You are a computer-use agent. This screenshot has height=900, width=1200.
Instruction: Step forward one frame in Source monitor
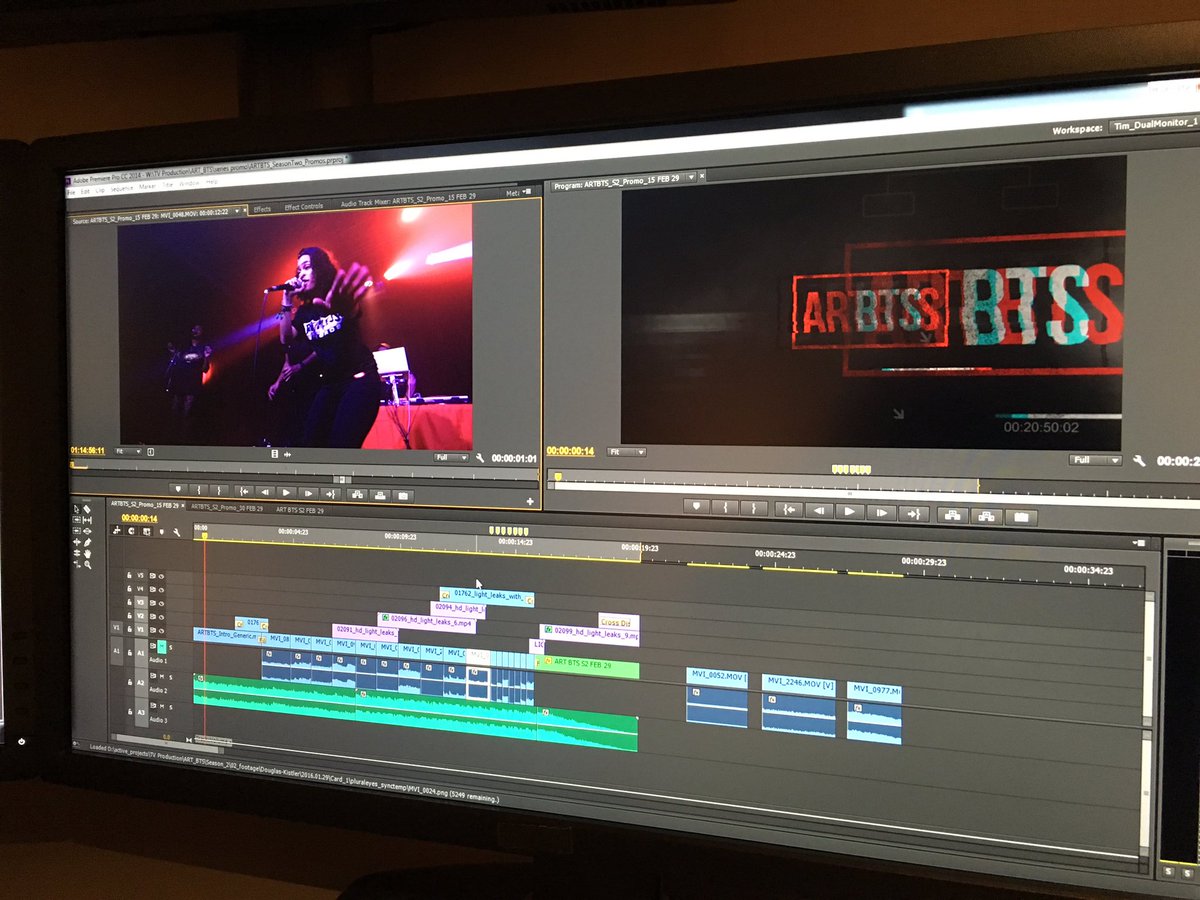308,493
